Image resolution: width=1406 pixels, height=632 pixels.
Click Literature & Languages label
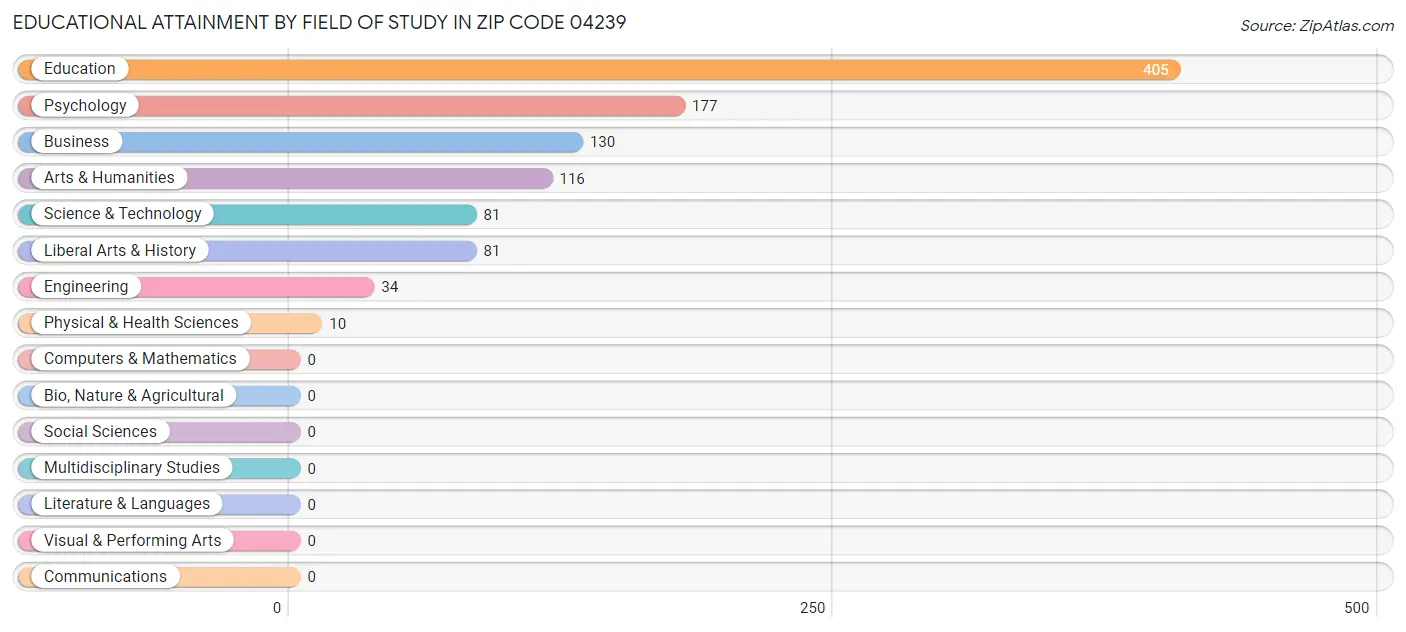127,504
